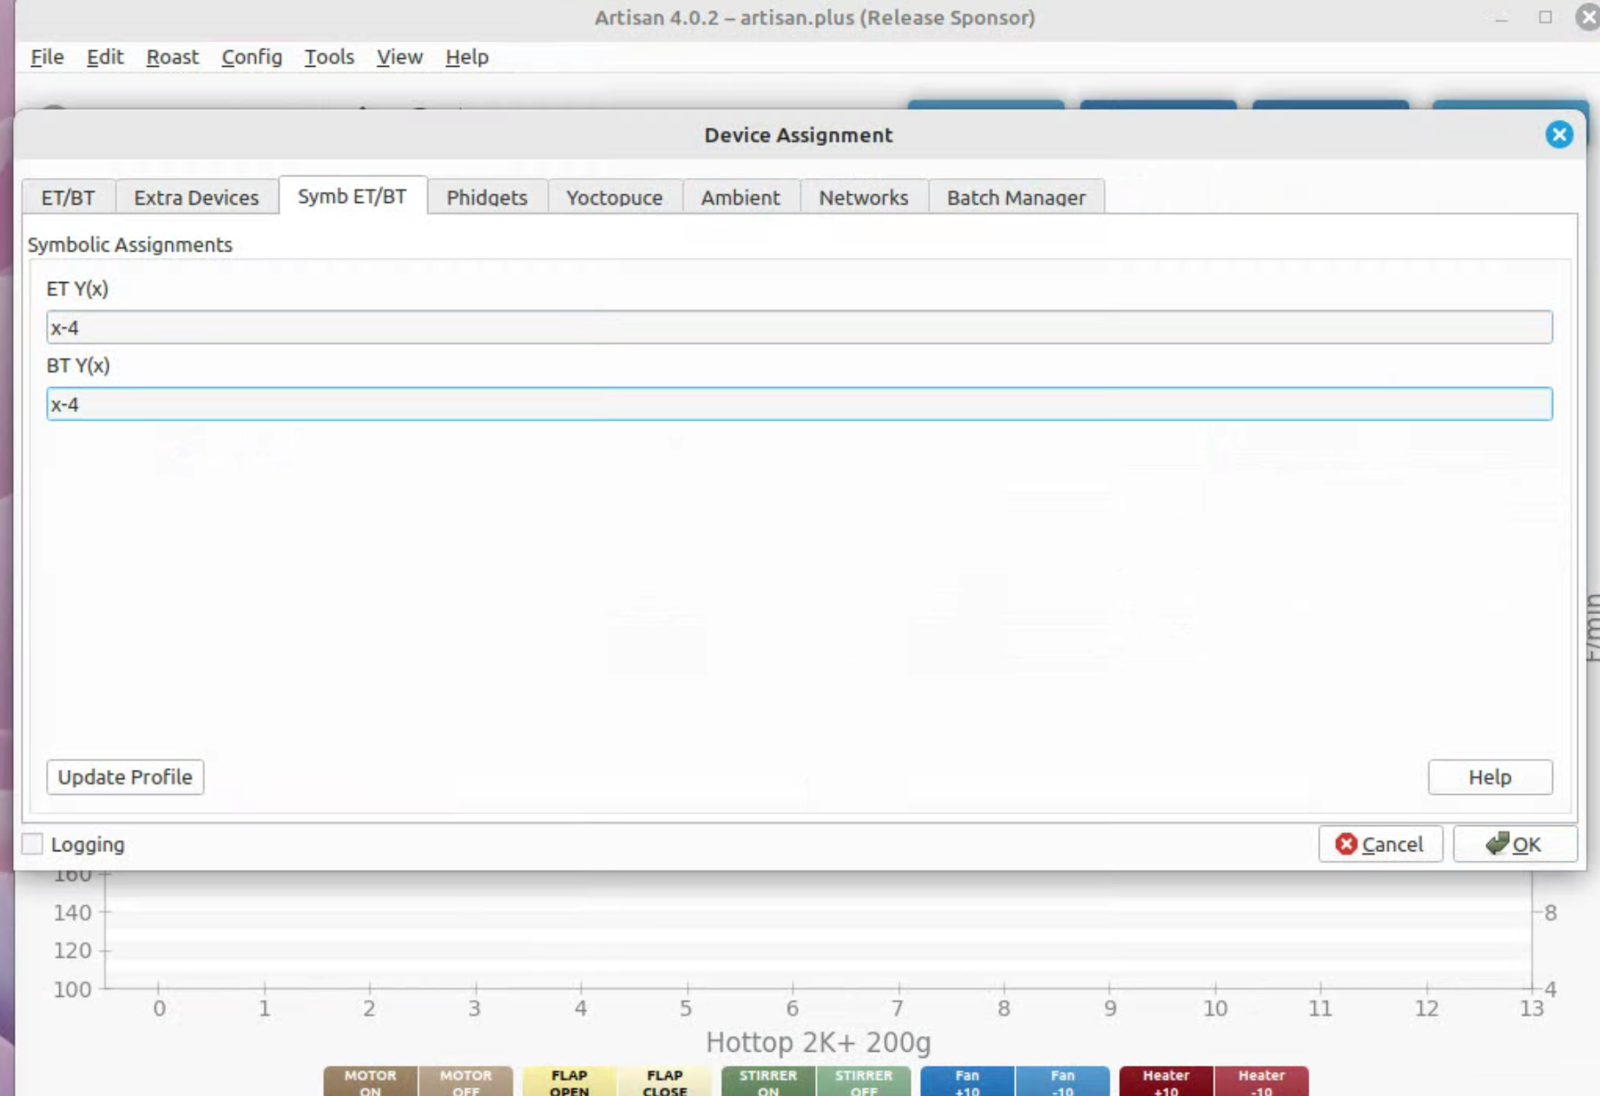This screenshot has width=1600, height=1096.
Task: Confirm the dialog with OK
Action: pyautogui.click(x=1514, y=844)
